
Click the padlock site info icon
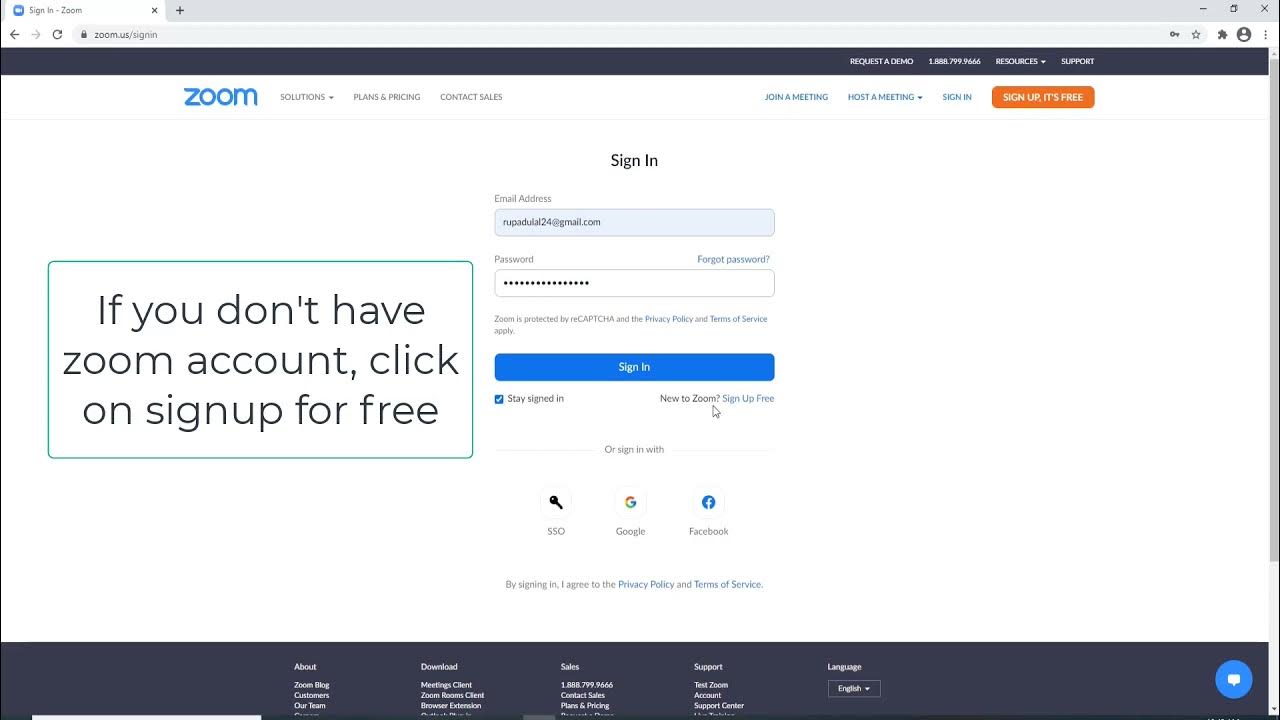point(84,34)
